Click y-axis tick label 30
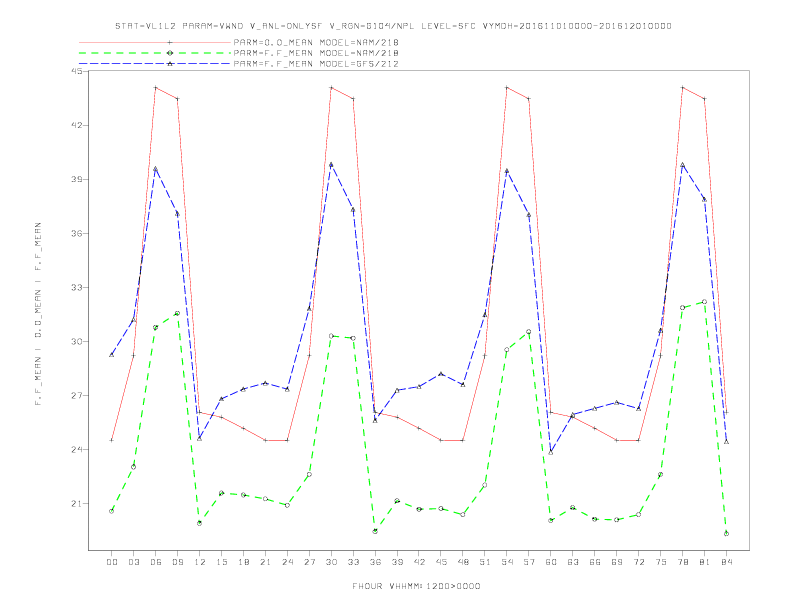This screenshot has height=612, width=792. [76, 341]
